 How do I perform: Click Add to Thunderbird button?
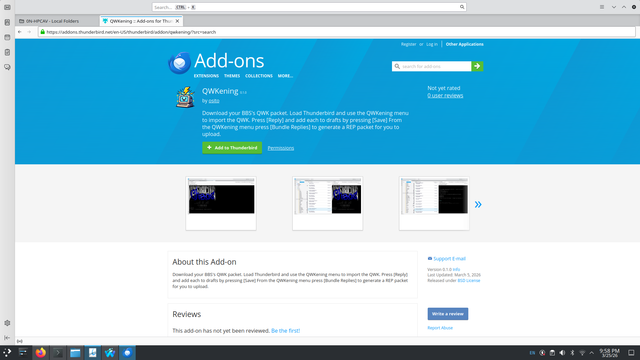point(232,148)
